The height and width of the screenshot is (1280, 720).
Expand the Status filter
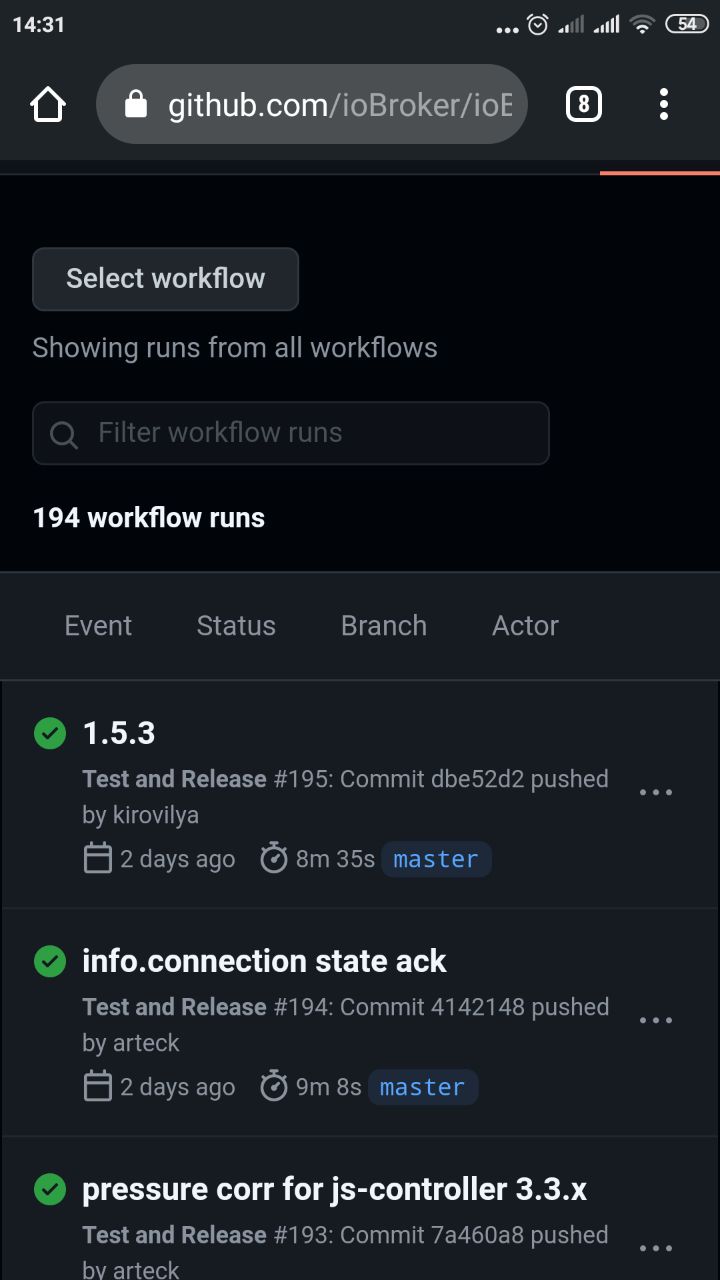(236, 626)
